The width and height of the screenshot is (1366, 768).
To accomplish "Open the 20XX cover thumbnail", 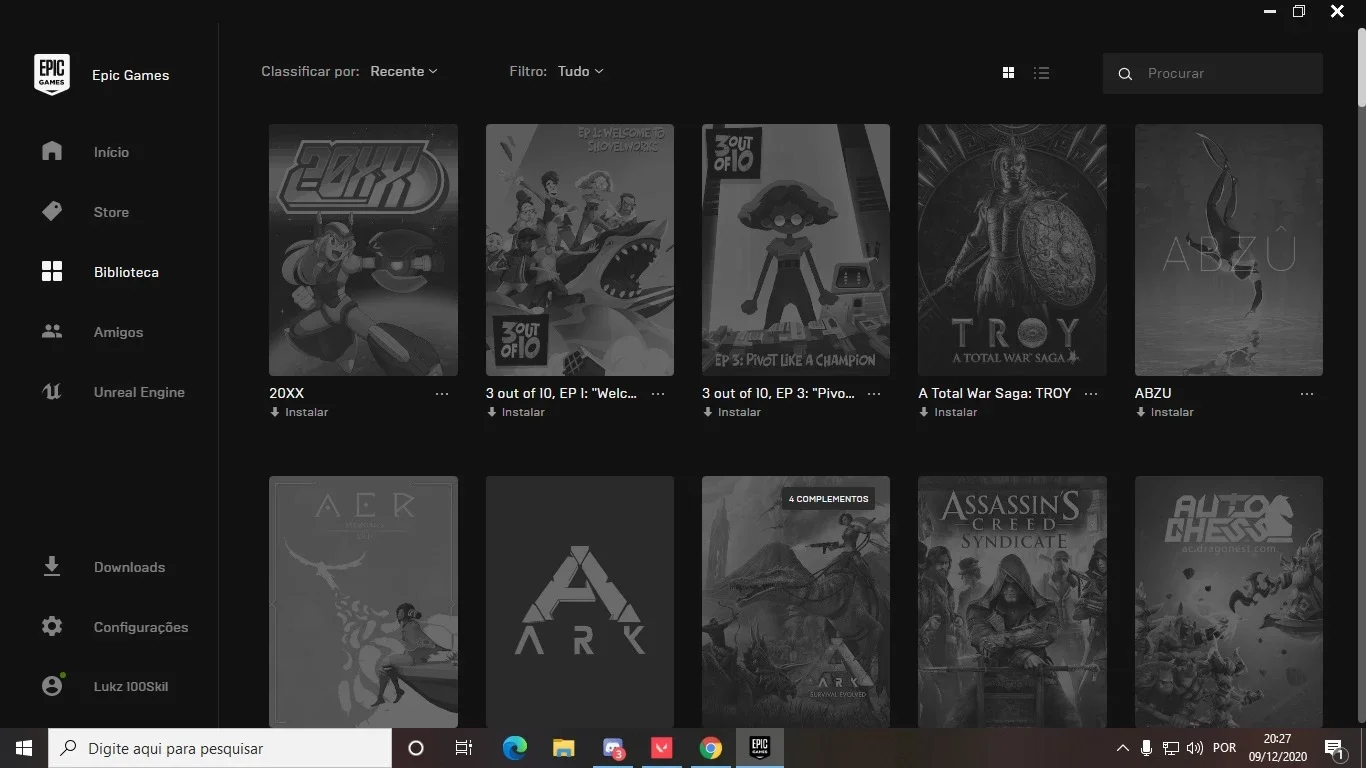I will click(x=363, y=250).
